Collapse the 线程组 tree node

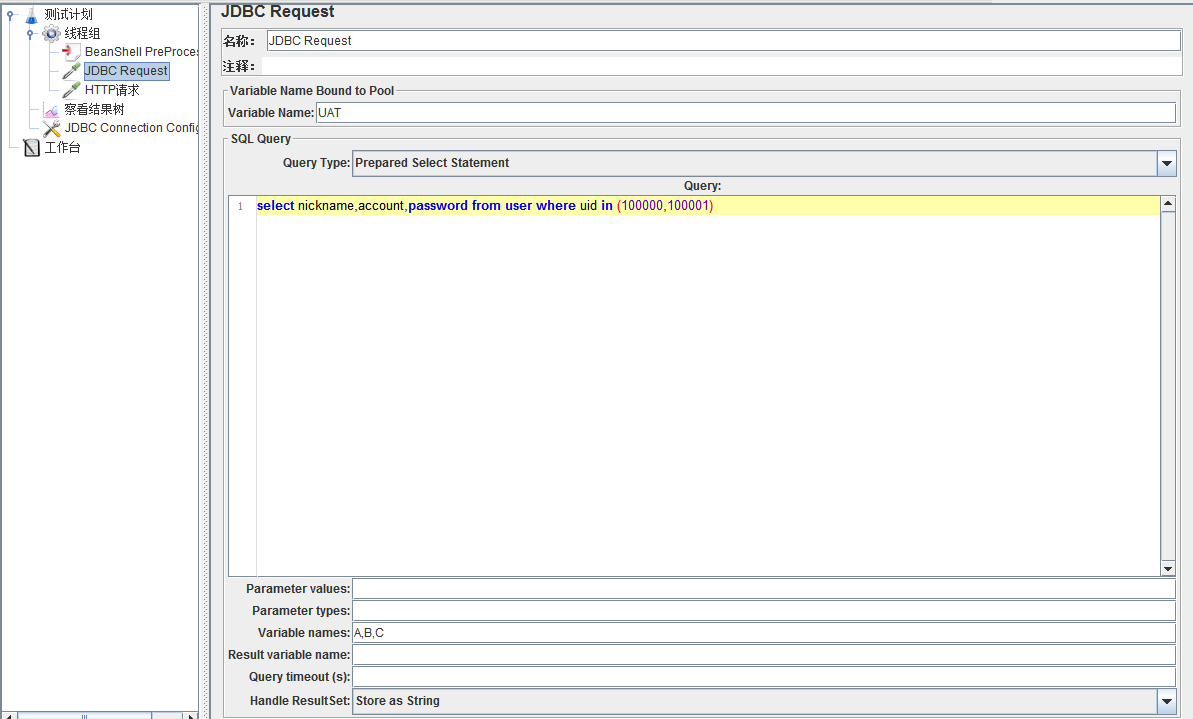[x=30, y=33]
